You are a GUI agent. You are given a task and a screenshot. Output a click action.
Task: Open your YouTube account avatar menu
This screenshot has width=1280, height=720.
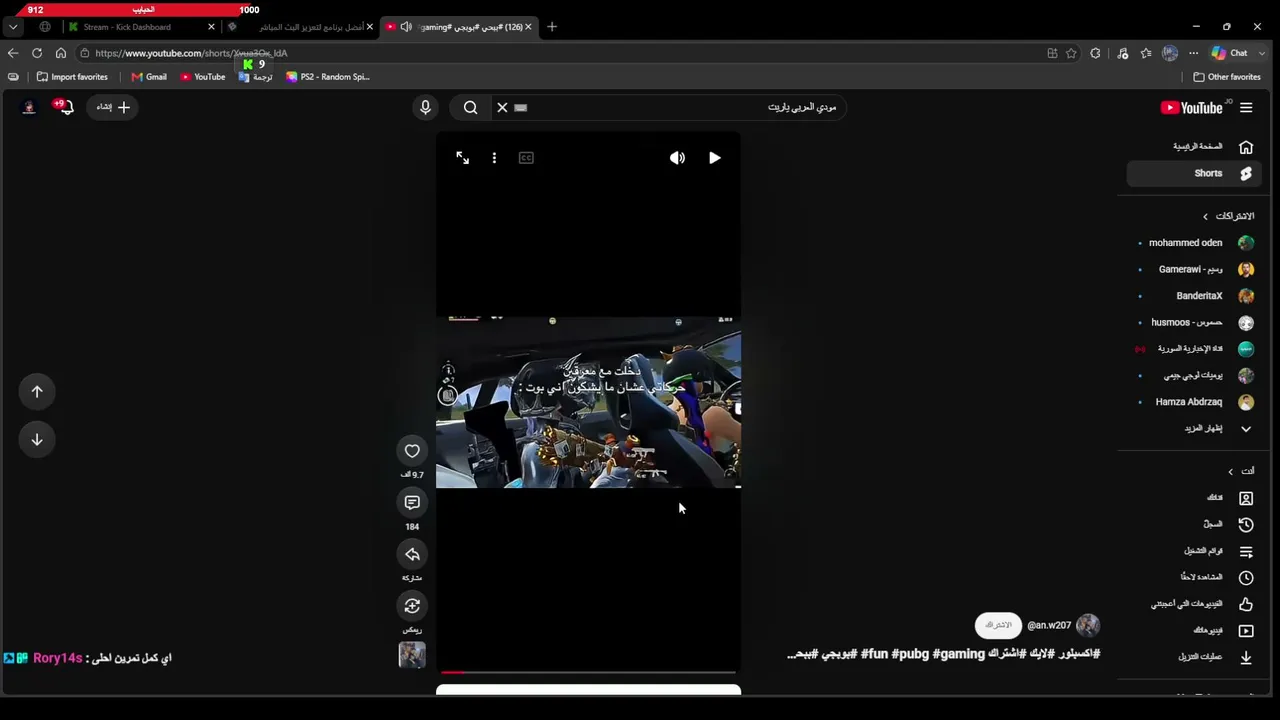tap(29, 107)
